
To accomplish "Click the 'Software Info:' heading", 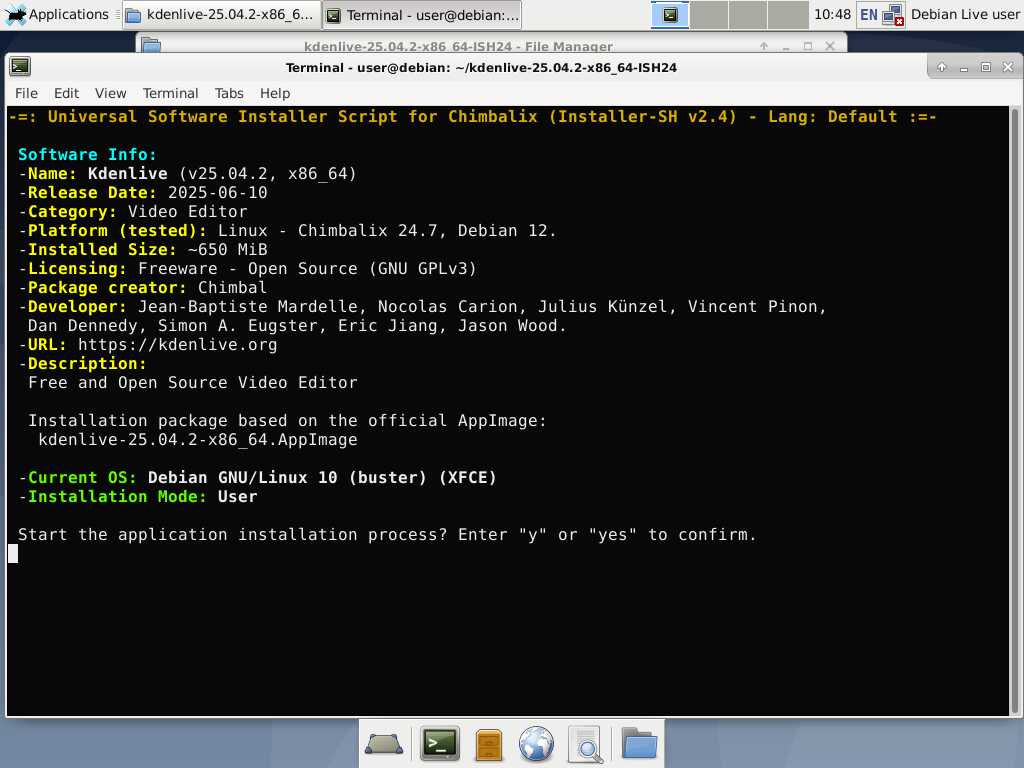I will click(x=88, y=155).
